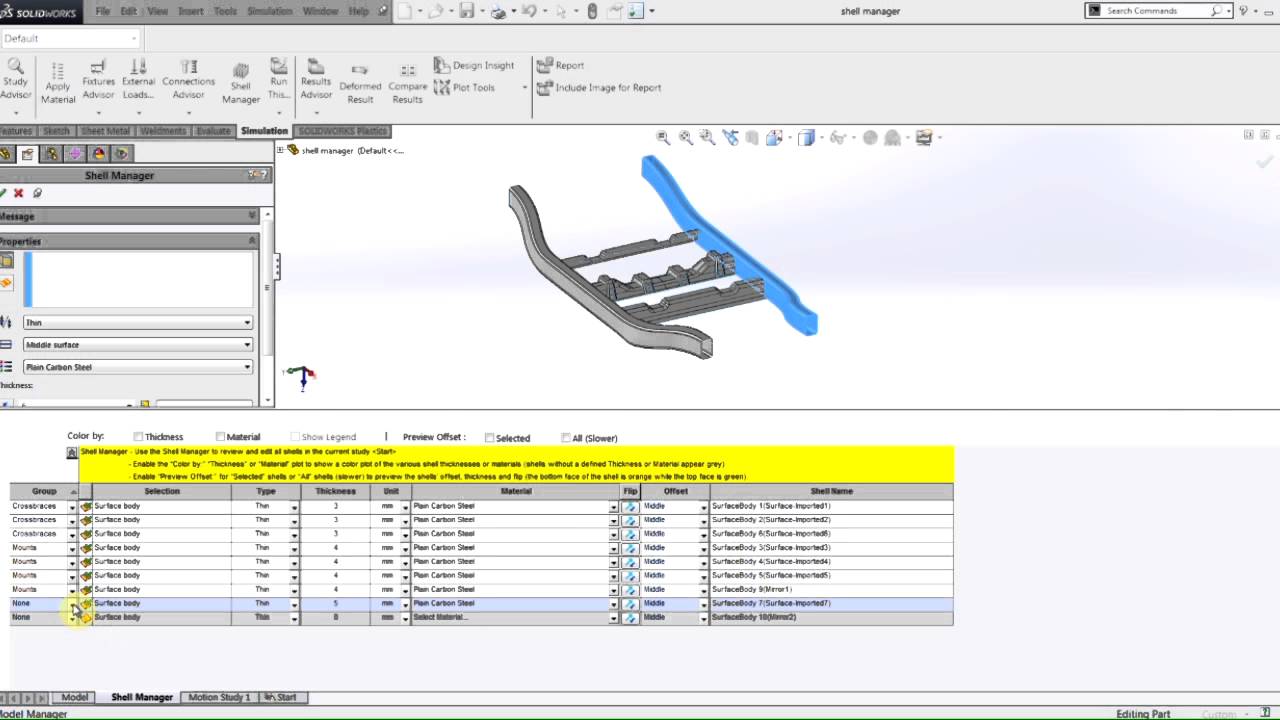The image size is (1280, 720).
Task: Open External Loads advisor
Action: [x=138, y=79]
